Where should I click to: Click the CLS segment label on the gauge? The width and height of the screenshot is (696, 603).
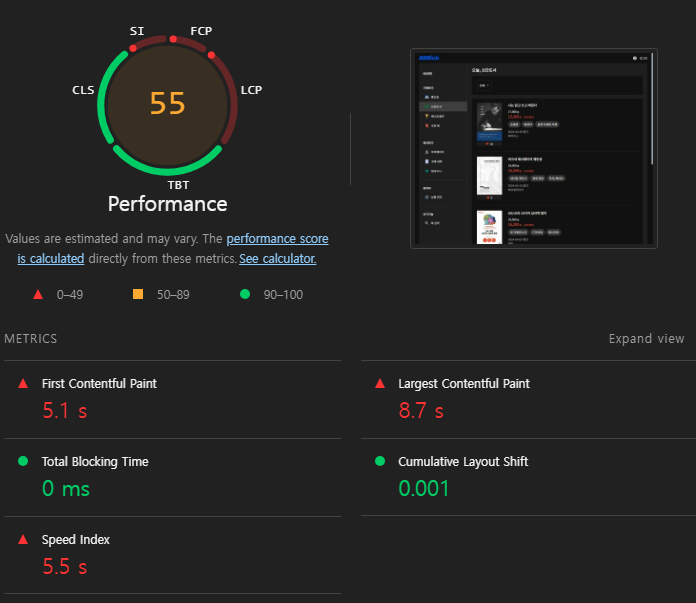point(83,90)
